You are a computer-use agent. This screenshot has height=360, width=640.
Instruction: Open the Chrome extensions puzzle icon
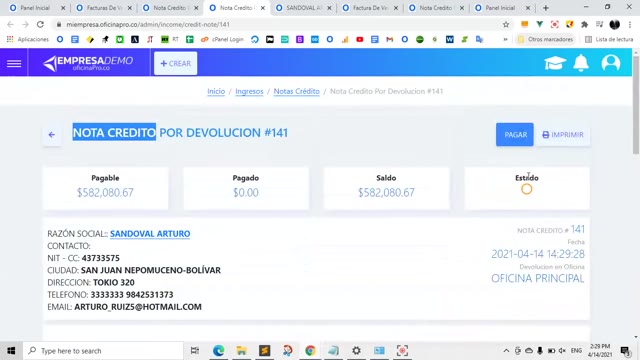point(584,24)
